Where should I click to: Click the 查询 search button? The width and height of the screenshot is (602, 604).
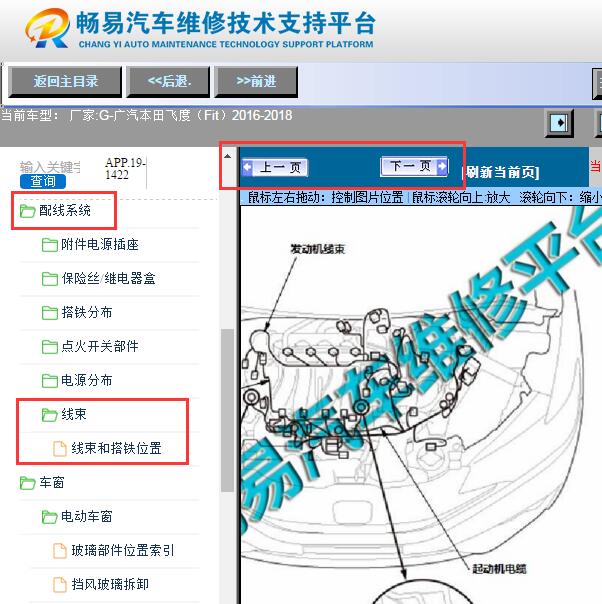(43, 181)
